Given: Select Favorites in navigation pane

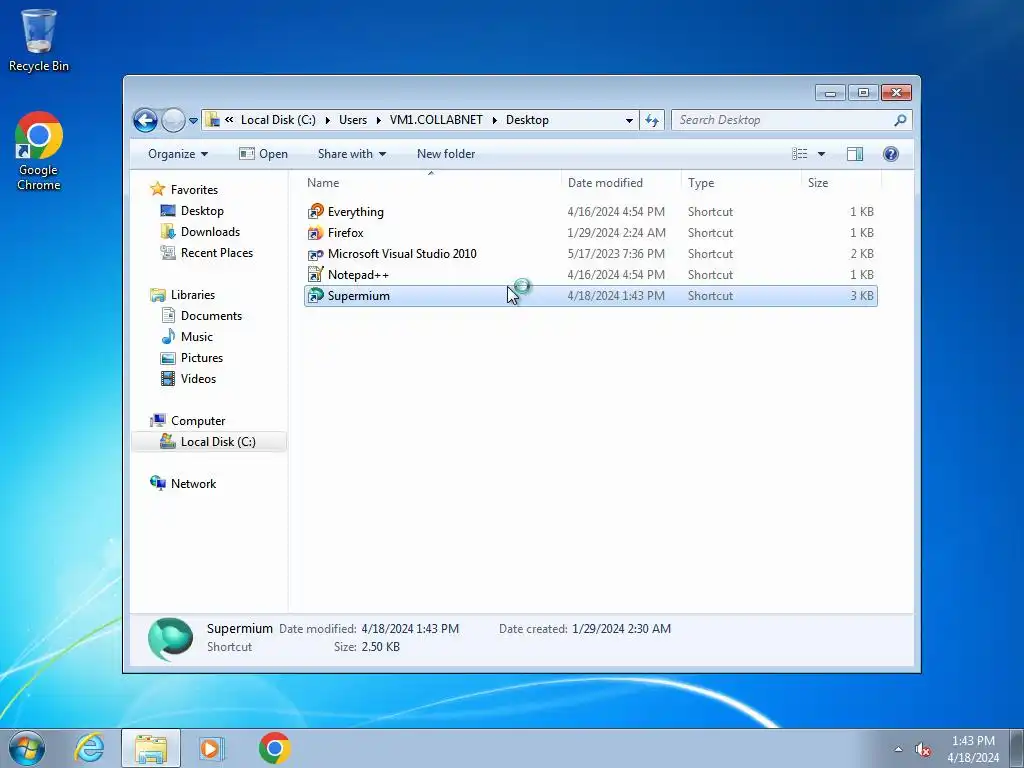Looking at the screenshot, I should point(194,190).
